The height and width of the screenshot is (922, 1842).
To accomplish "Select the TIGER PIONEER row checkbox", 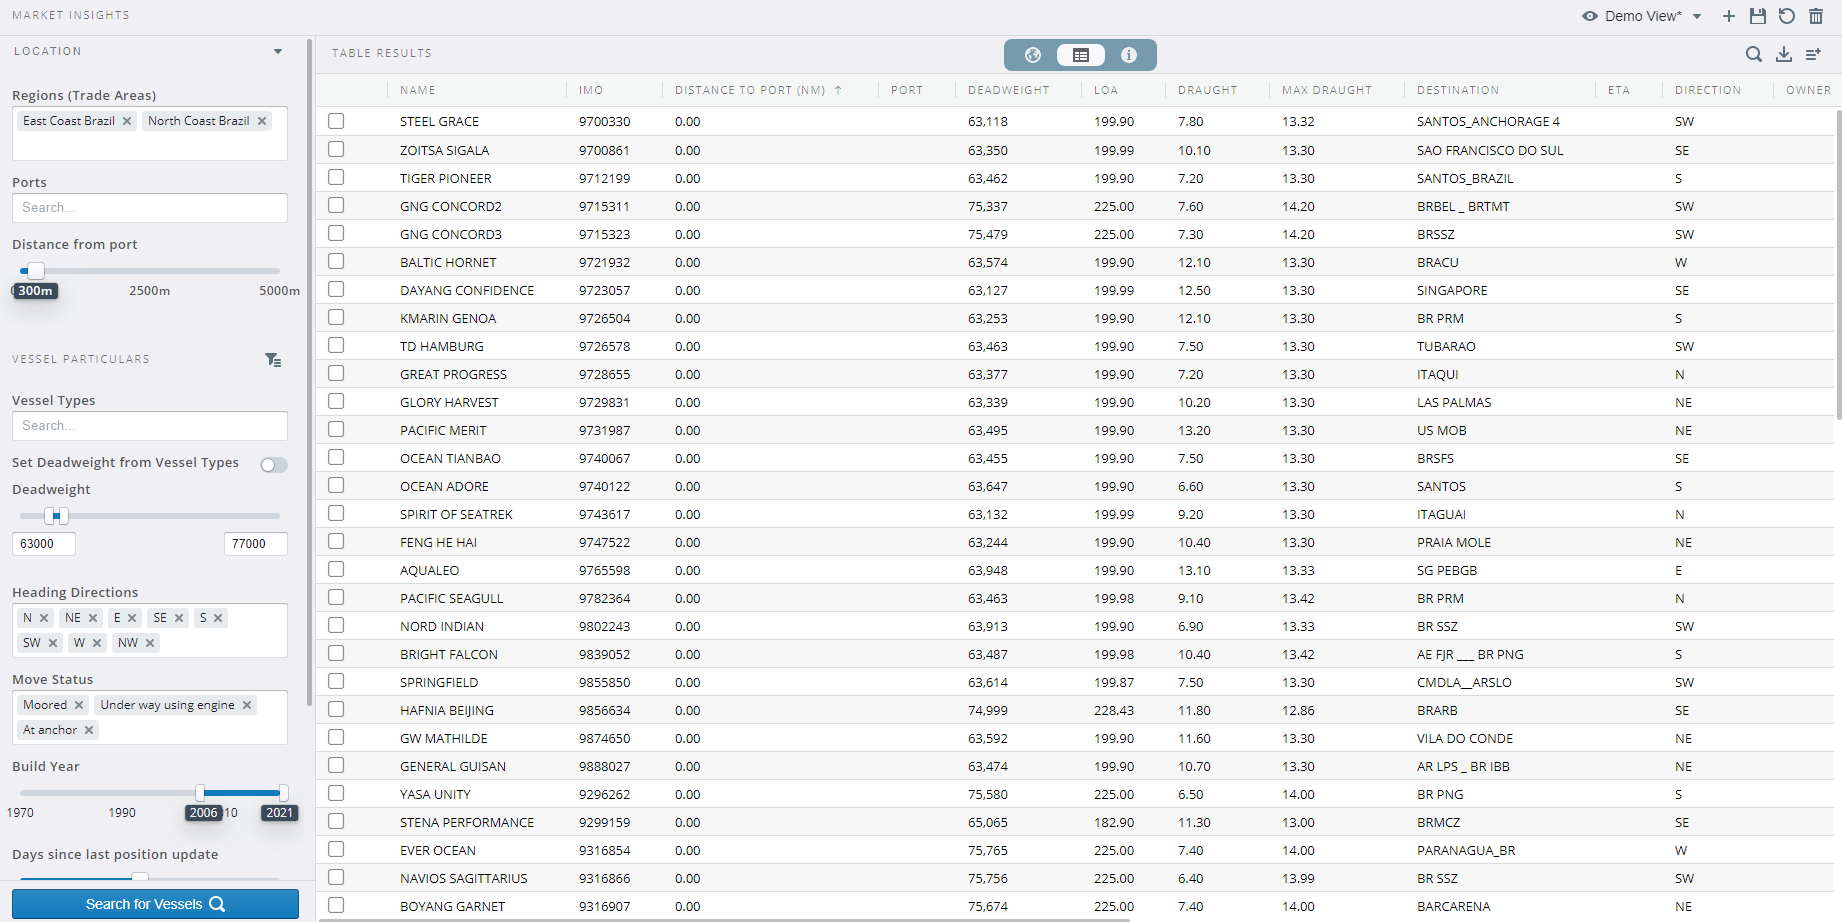I will [x=336, y=177].
